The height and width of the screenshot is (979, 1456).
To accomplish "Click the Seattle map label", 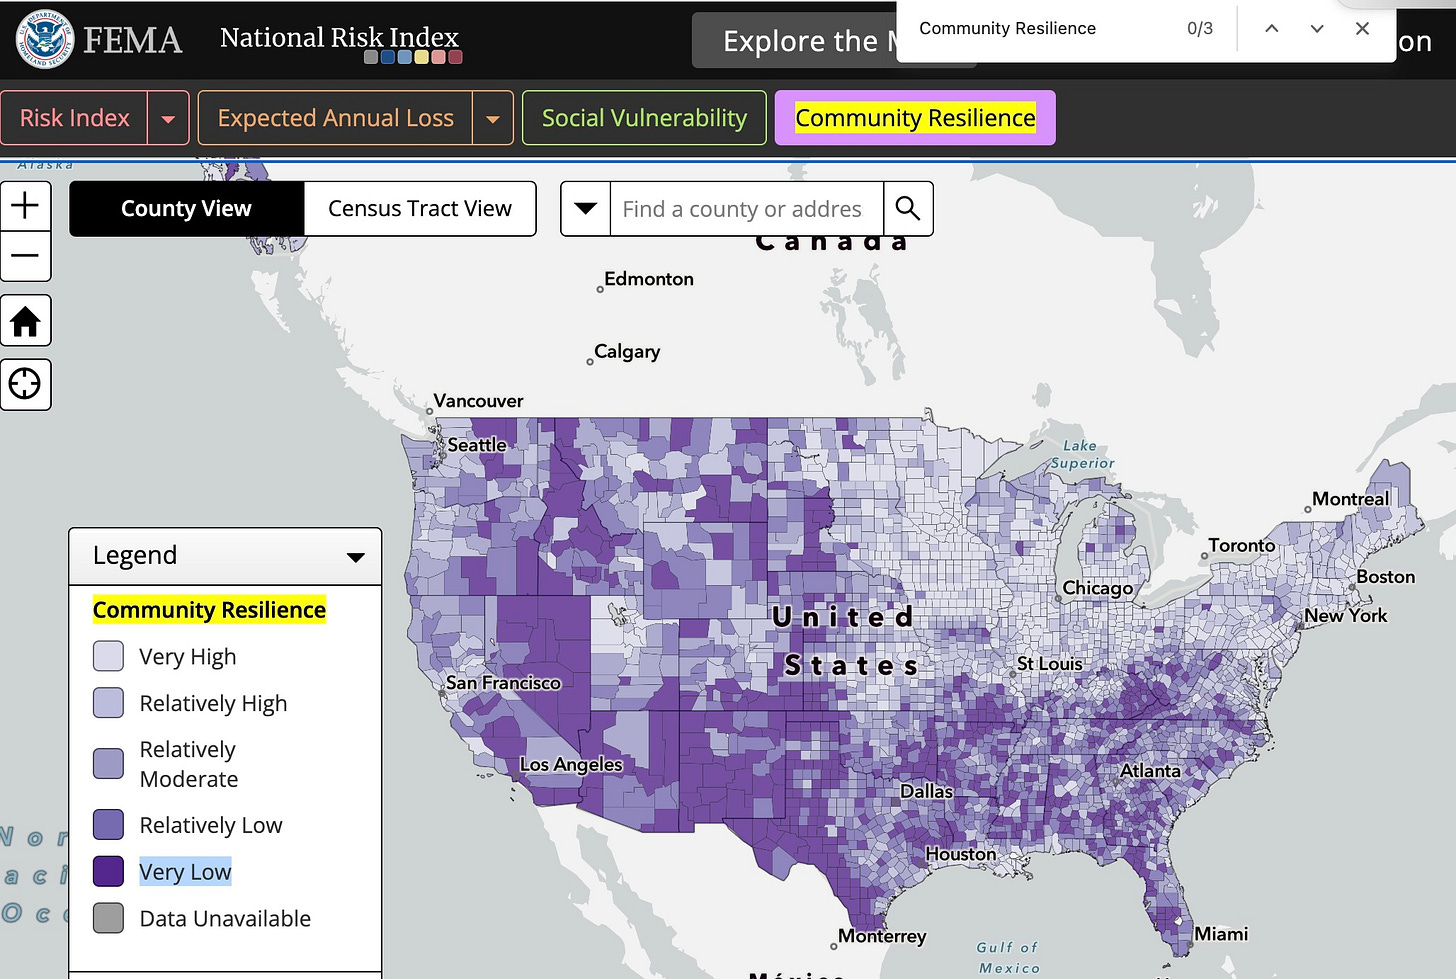I will click(476, 444).
